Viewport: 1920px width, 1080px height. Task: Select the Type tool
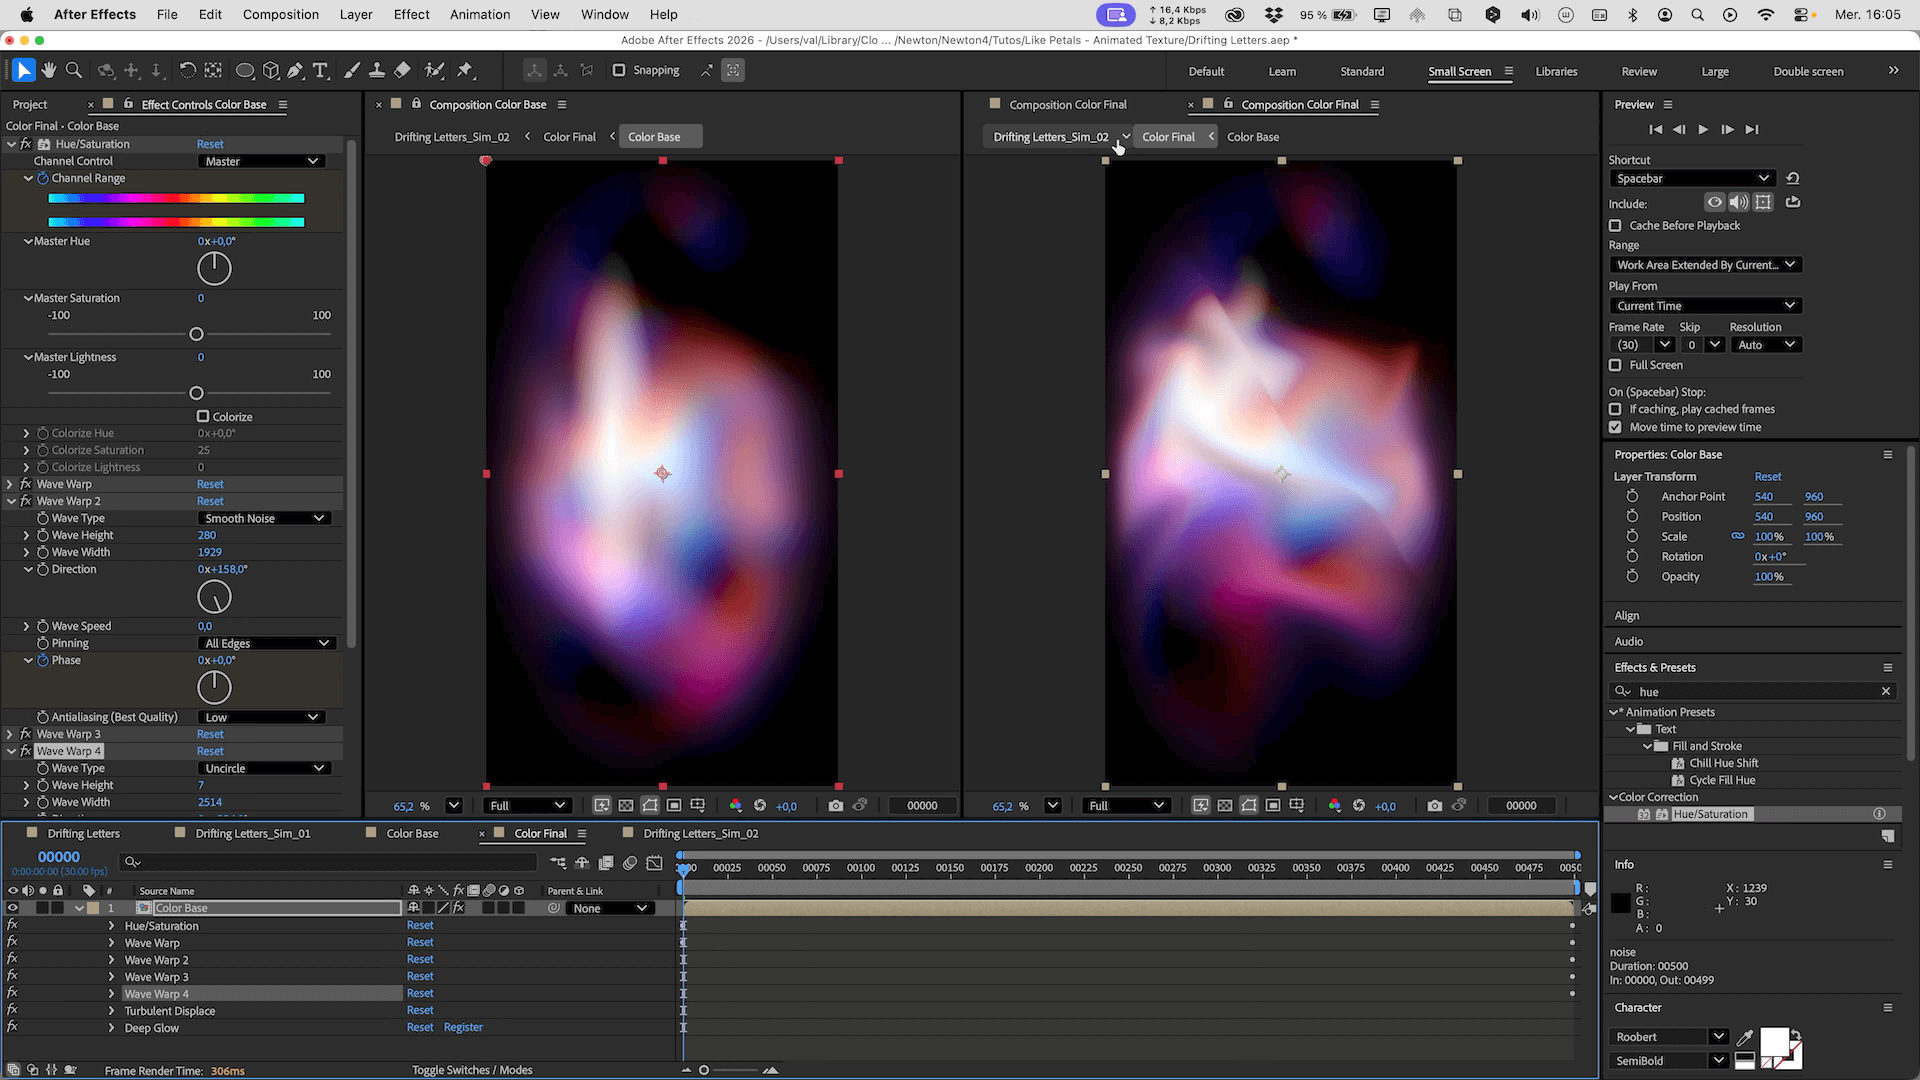pyautogui.click(x=320, y=70)
